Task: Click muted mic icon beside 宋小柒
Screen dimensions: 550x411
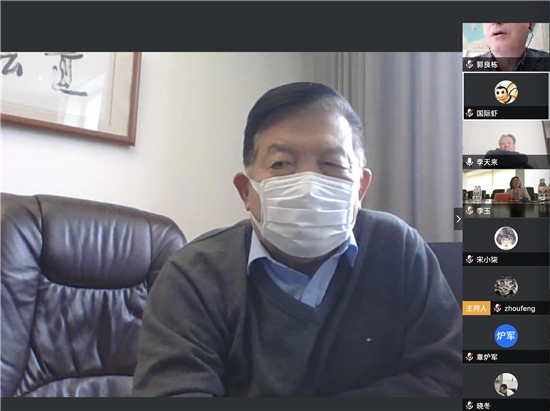Action: click(469, 260)
